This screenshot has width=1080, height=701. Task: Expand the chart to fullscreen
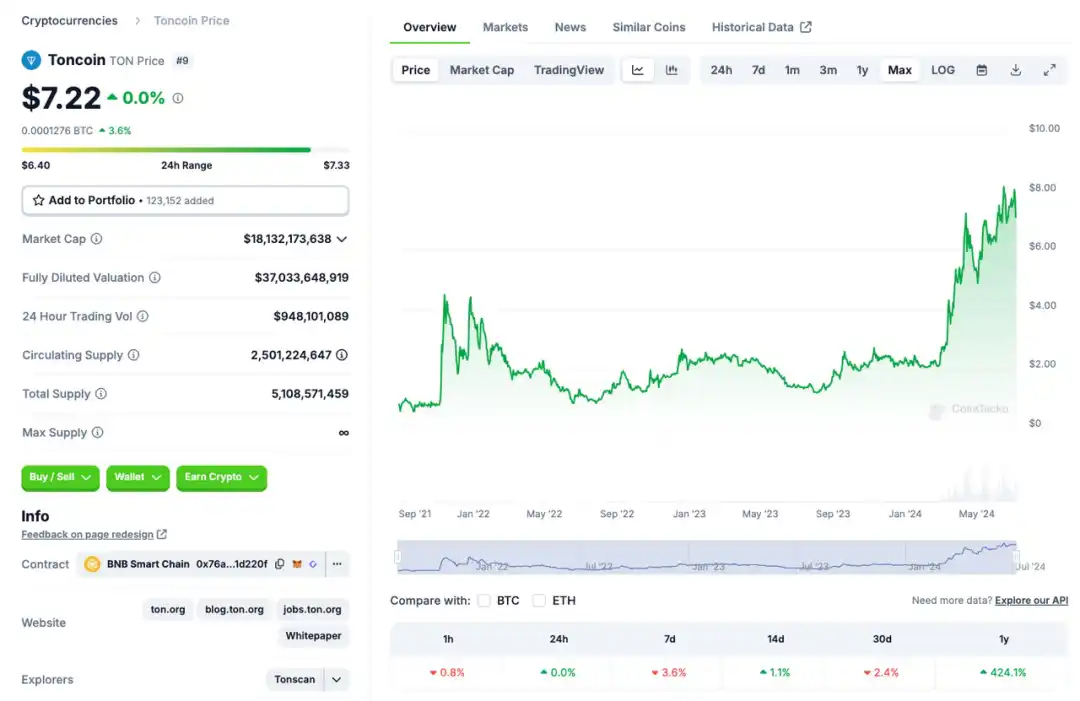[x=1050, y=70]
